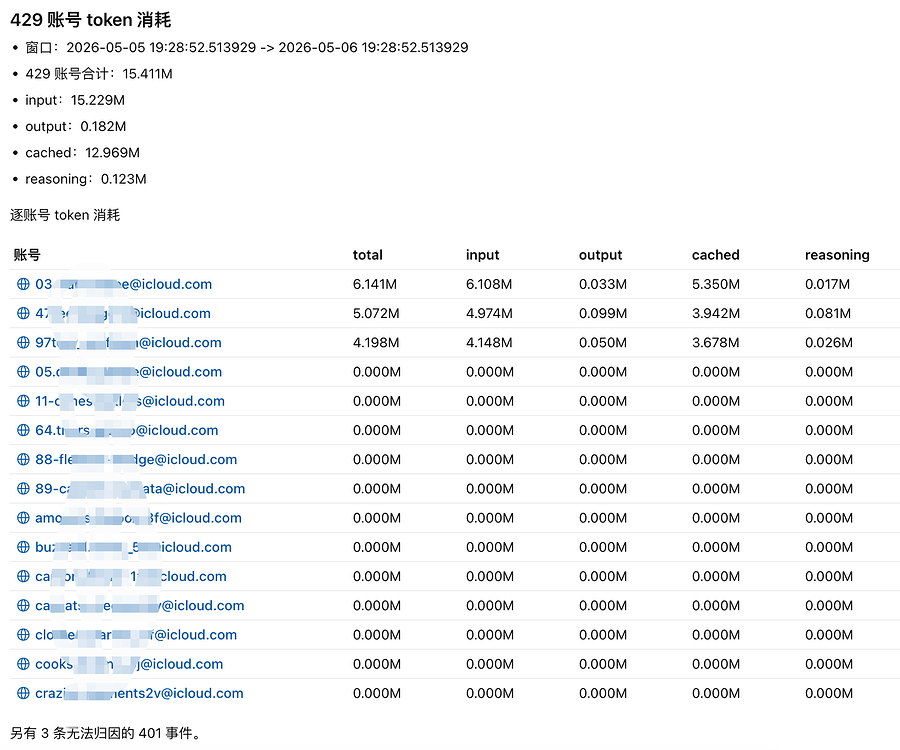Click the 窗口 time range bullet line
900x750 pixels.
coord(247,47)
